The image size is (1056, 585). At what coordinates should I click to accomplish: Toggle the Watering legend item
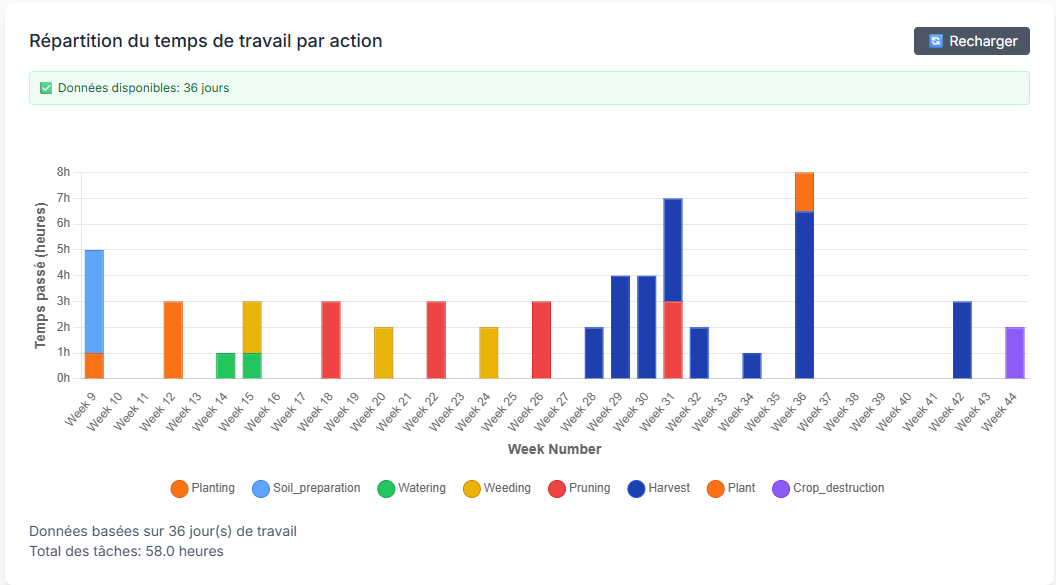click(x=411, y=488)
